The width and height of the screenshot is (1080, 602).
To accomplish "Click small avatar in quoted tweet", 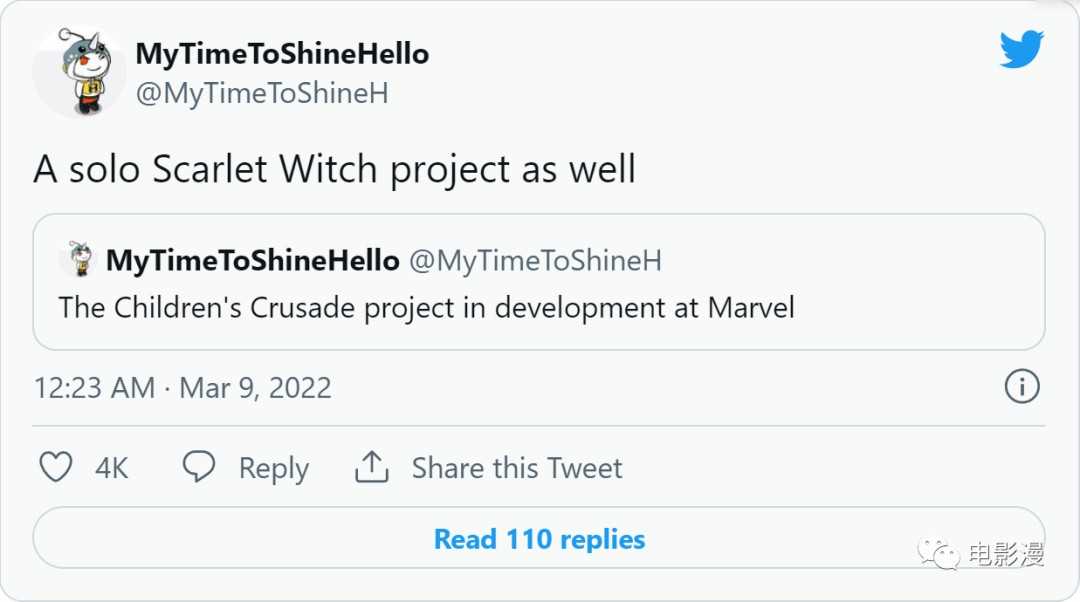I will 76,259.
